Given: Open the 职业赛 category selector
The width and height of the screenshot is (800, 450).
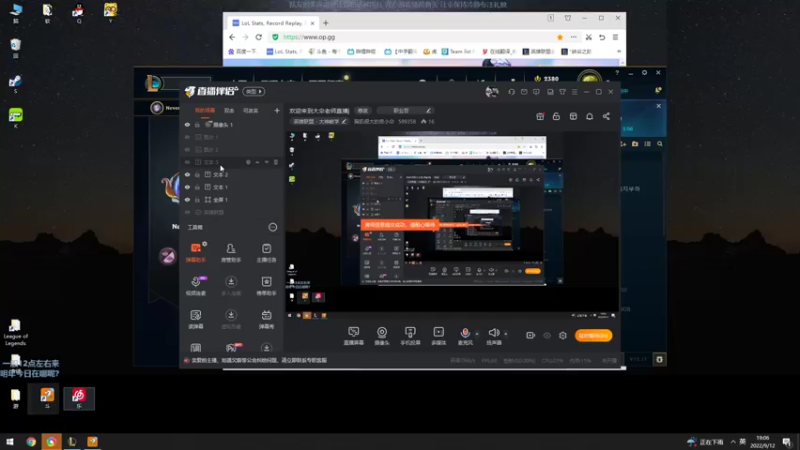Looking at the screenshot, I should coord(405,110).
